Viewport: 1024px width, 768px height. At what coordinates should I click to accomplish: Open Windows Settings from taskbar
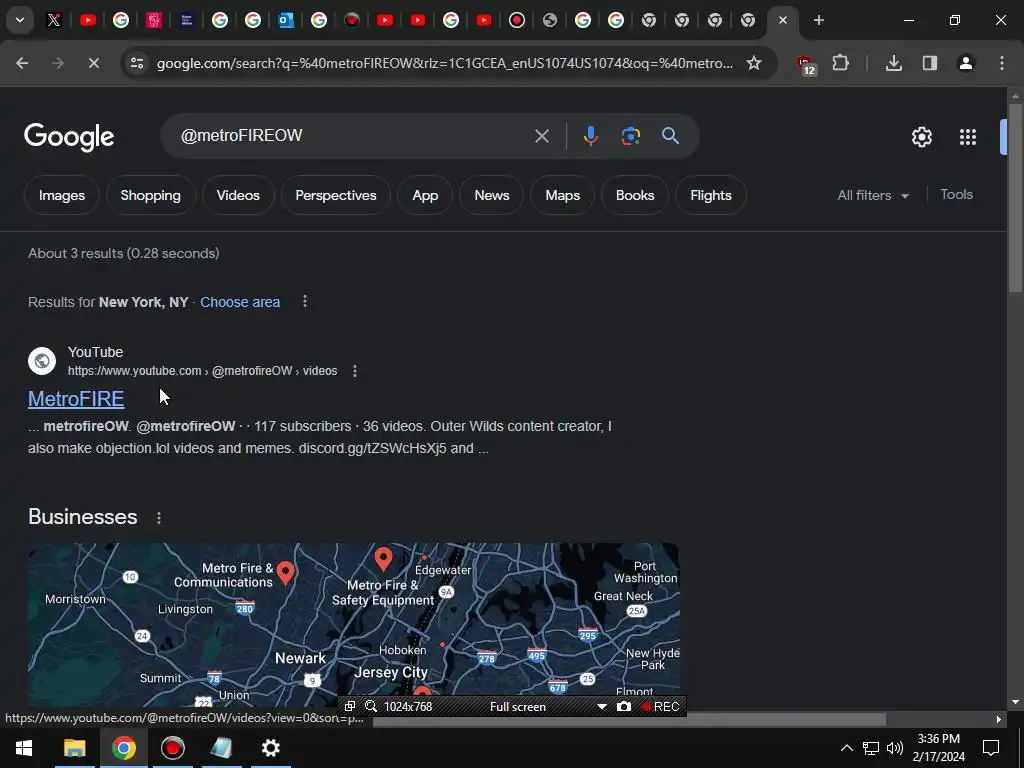pos(270,748)
